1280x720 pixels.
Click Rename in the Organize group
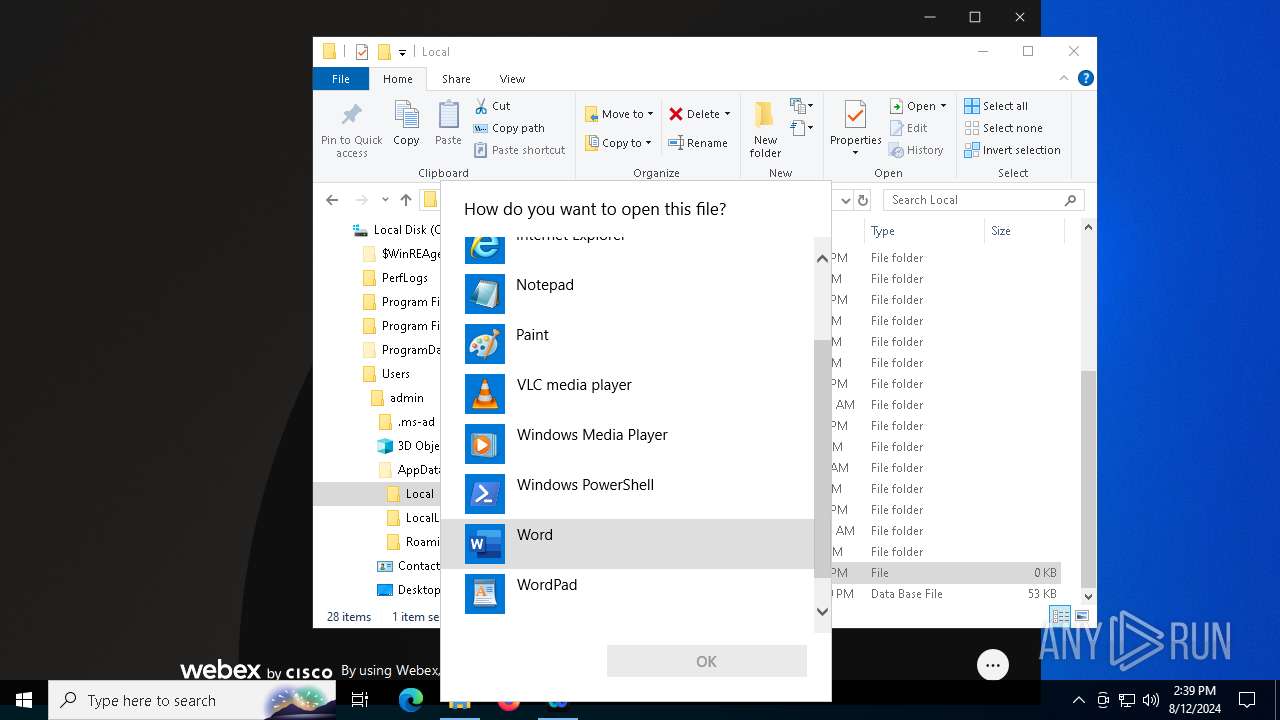tap(698, 143)
